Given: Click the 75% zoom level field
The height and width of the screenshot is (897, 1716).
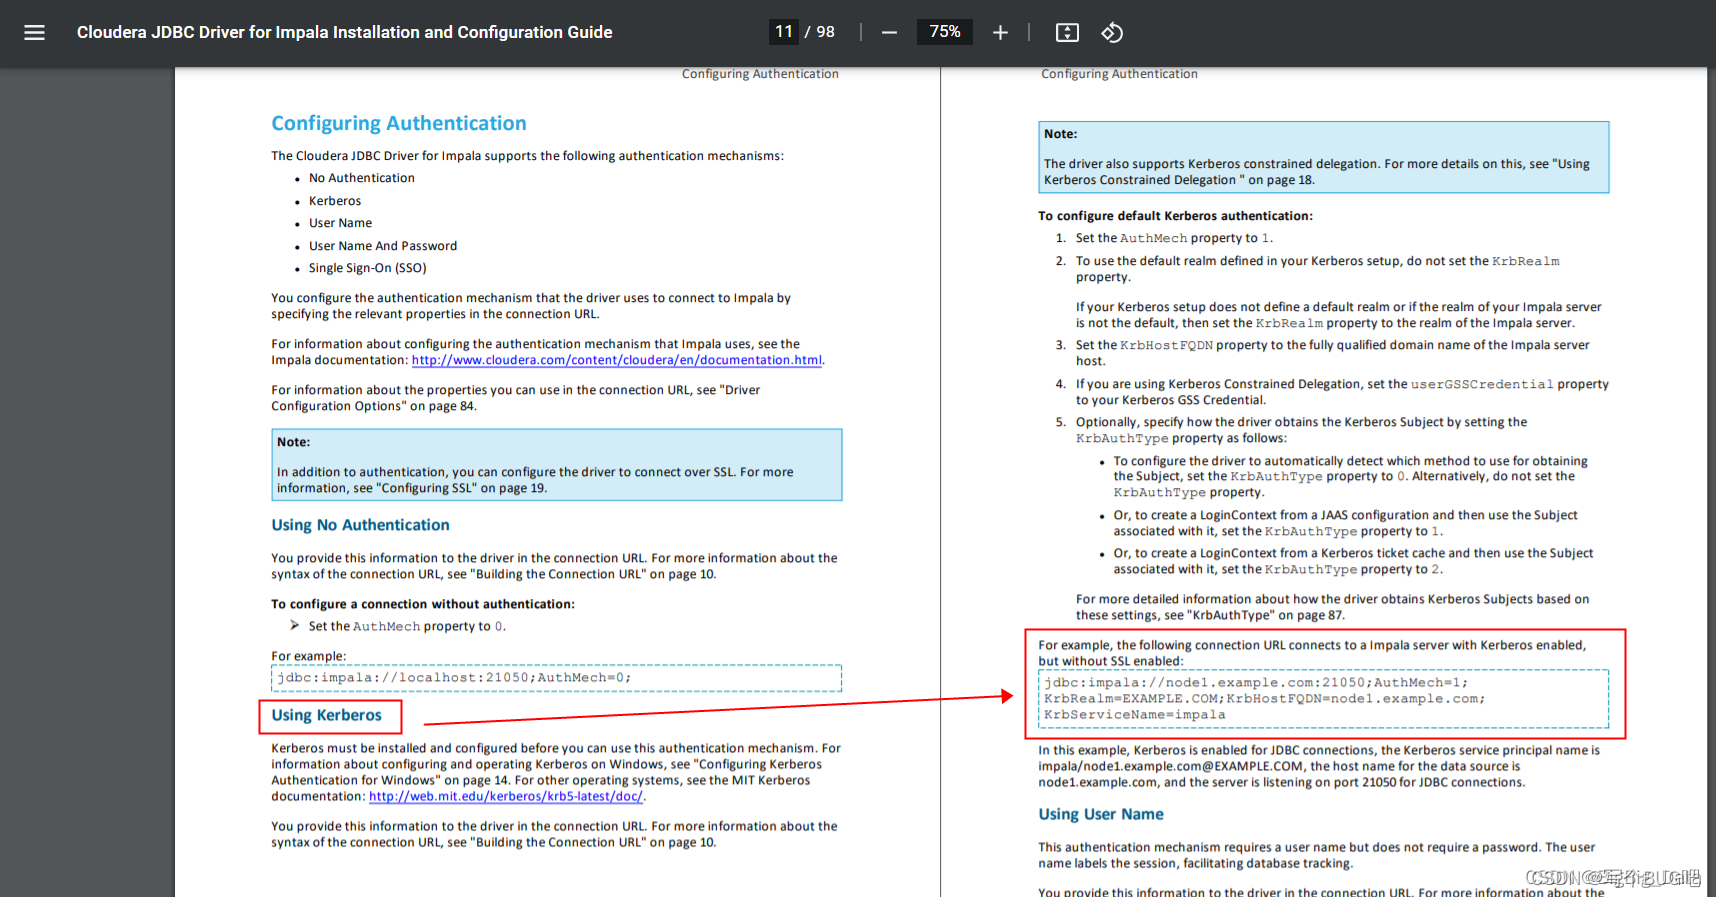Looking at the screenshot, I should tap(944, 32).
